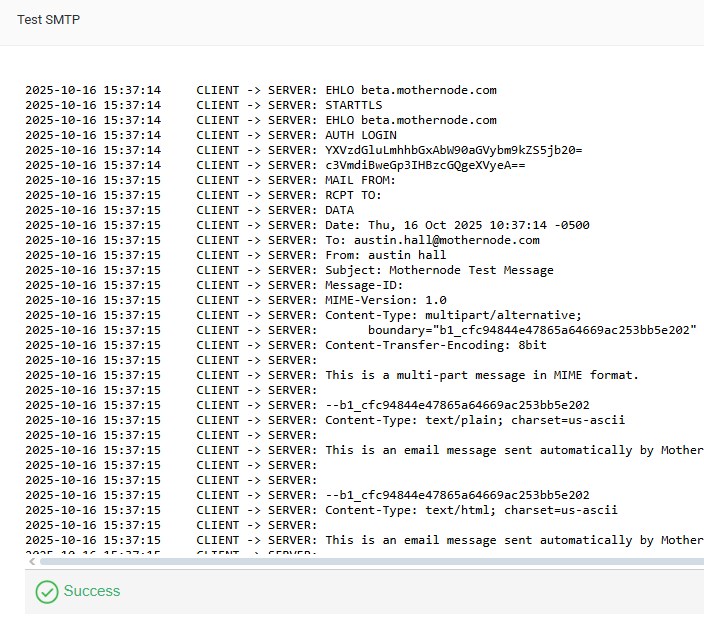Click the DATA command log line

pos(339,210)
